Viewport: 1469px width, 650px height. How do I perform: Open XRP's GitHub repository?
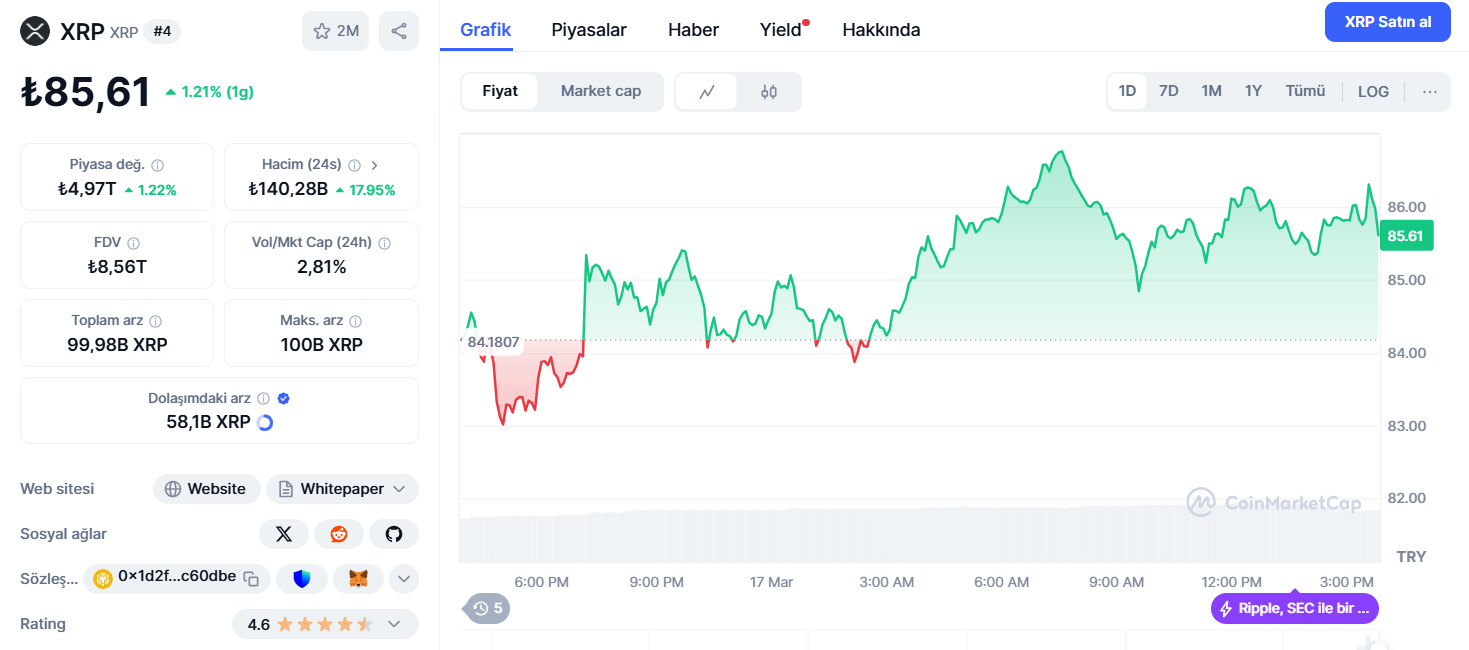pos(394,534)
